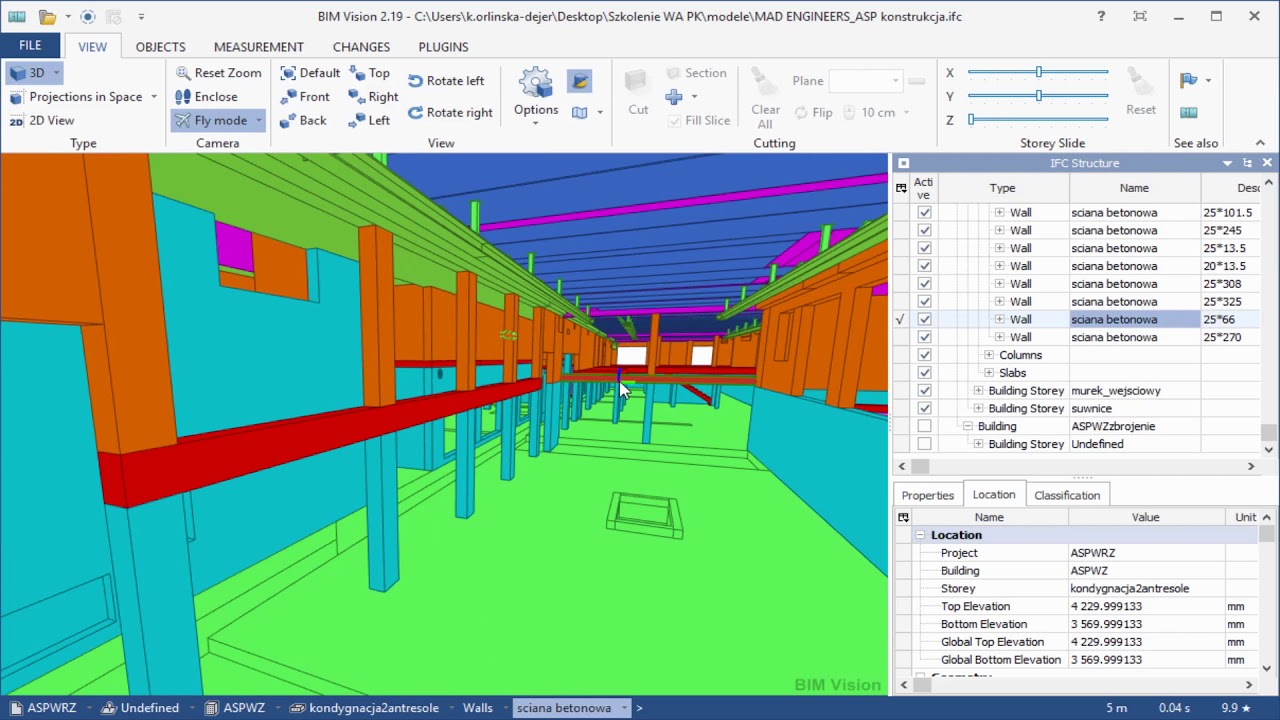This screenshot has height=720, width=1280.
Task: Switch to the Default view
Action: [310, 73]
